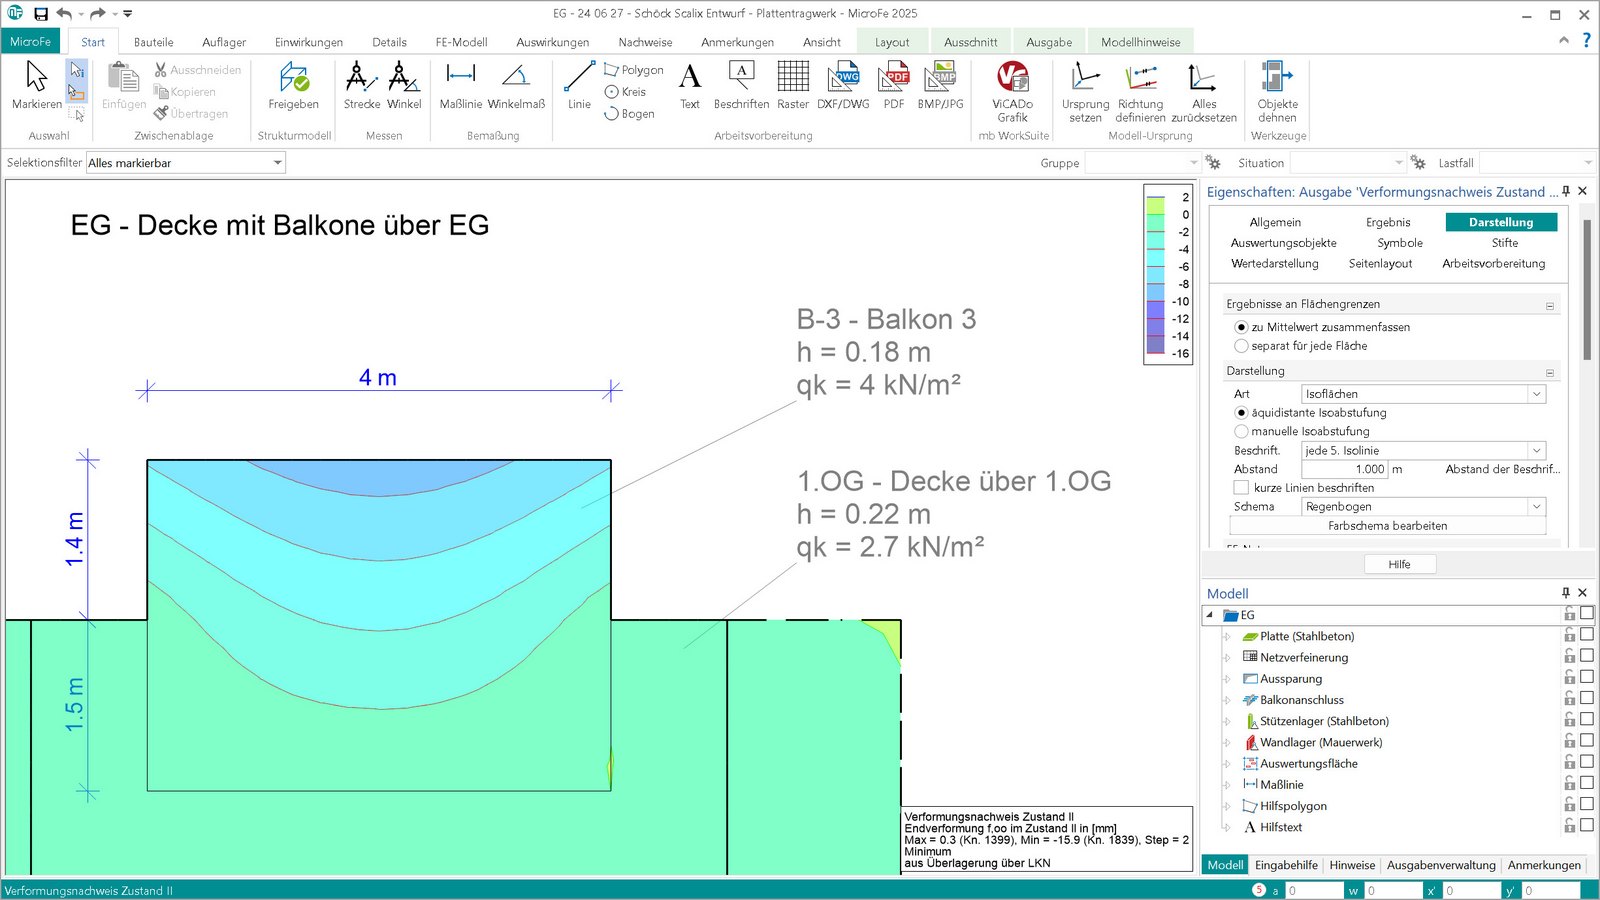Select 'separat für jede Fläche' option
Screen dimensions: 1600x900
tap(1241, 346)
